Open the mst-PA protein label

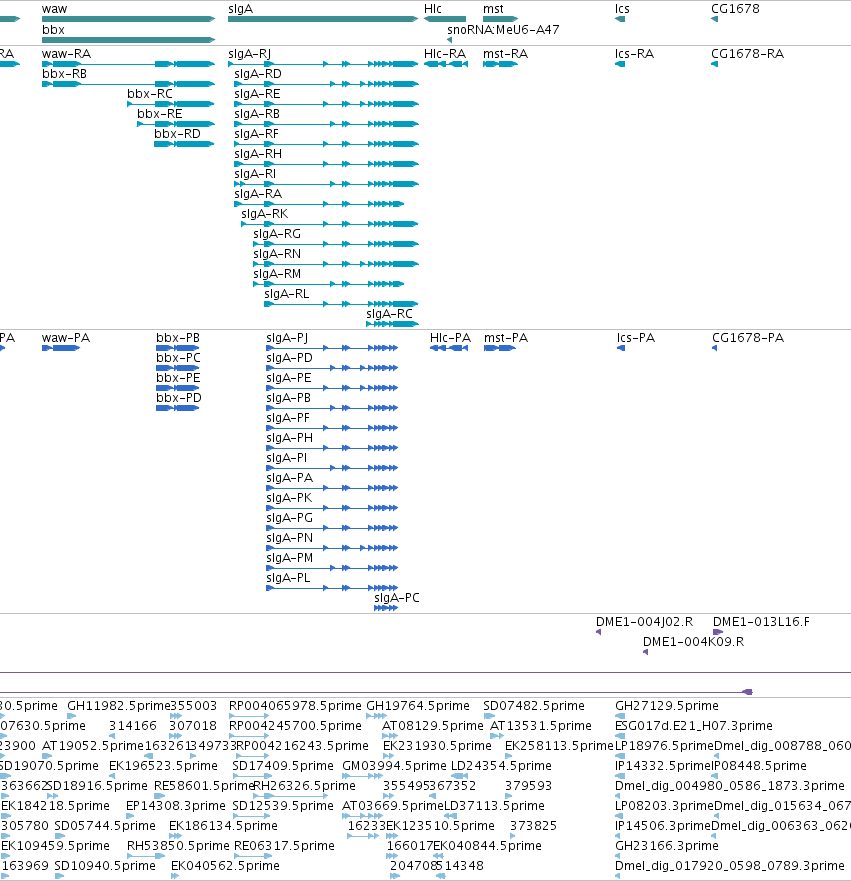(506, 338)
